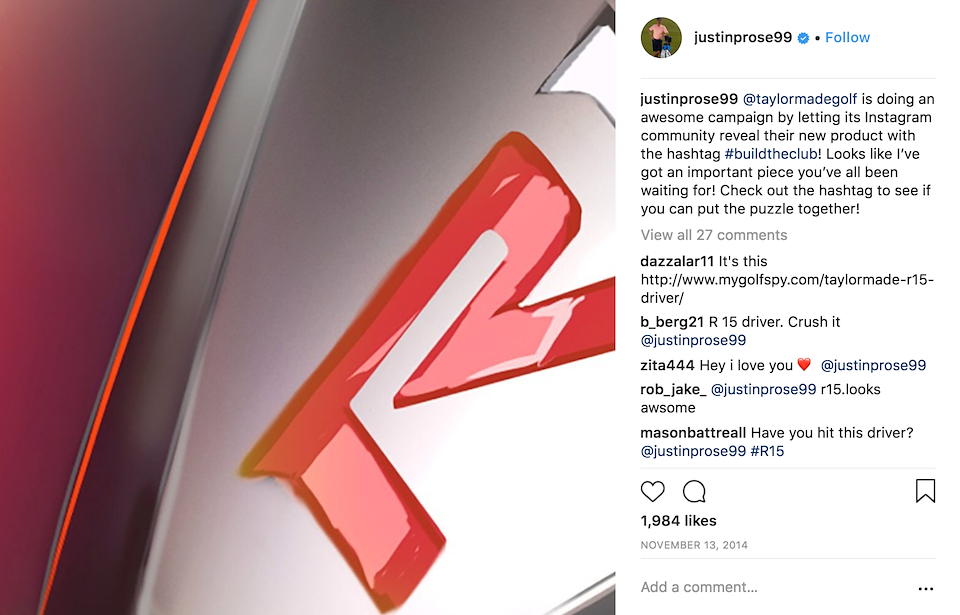Visit b_berg21's profile from comment
Image resolution: width=960 pixels, height=615 pixels.
coord(672,322)
